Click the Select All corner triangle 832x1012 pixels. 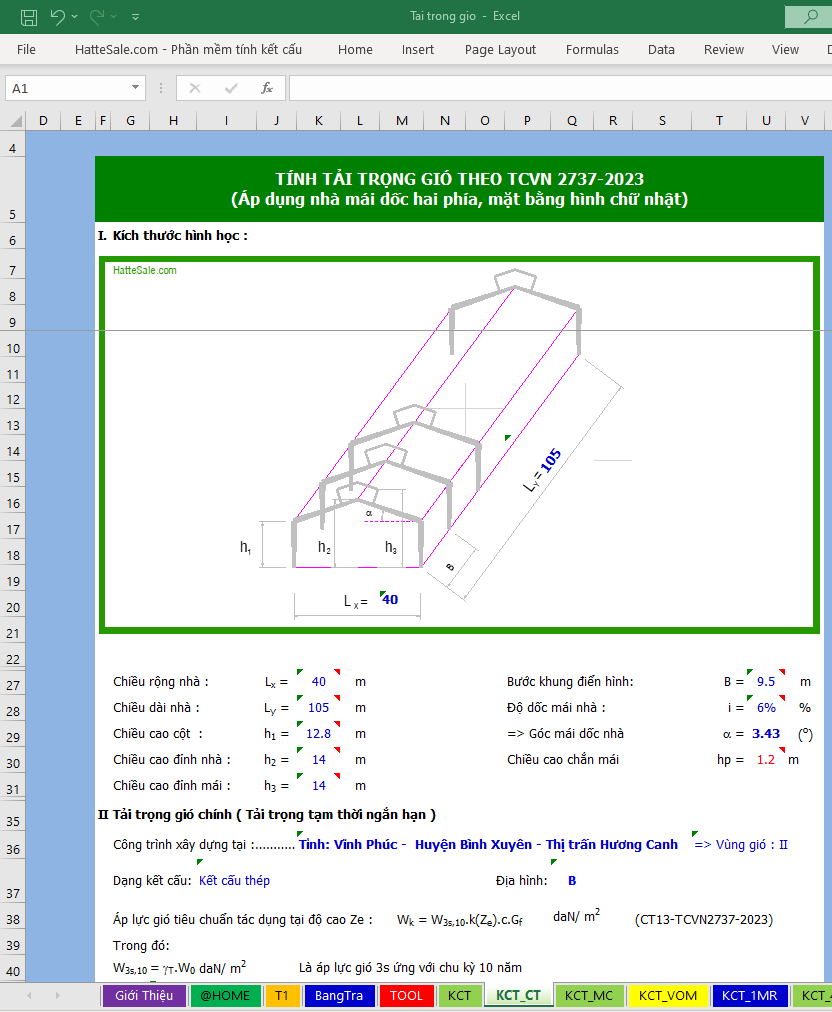15,121
